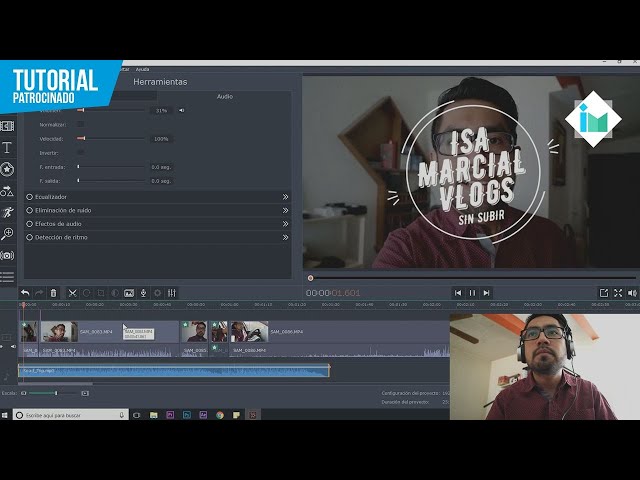
Task: Open Audio properties mixer sliders icon
Action: pos(172,293)
